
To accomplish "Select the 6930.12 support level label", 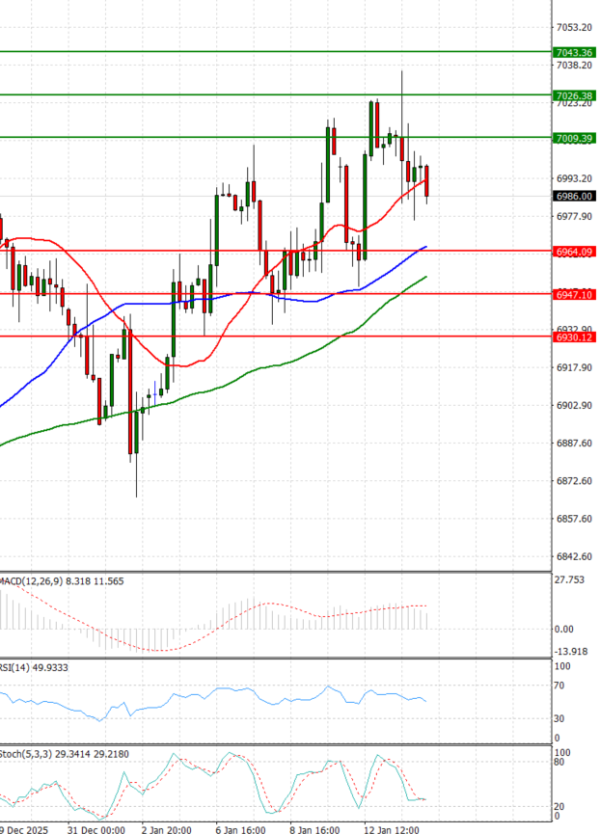I will pos(573,338).
